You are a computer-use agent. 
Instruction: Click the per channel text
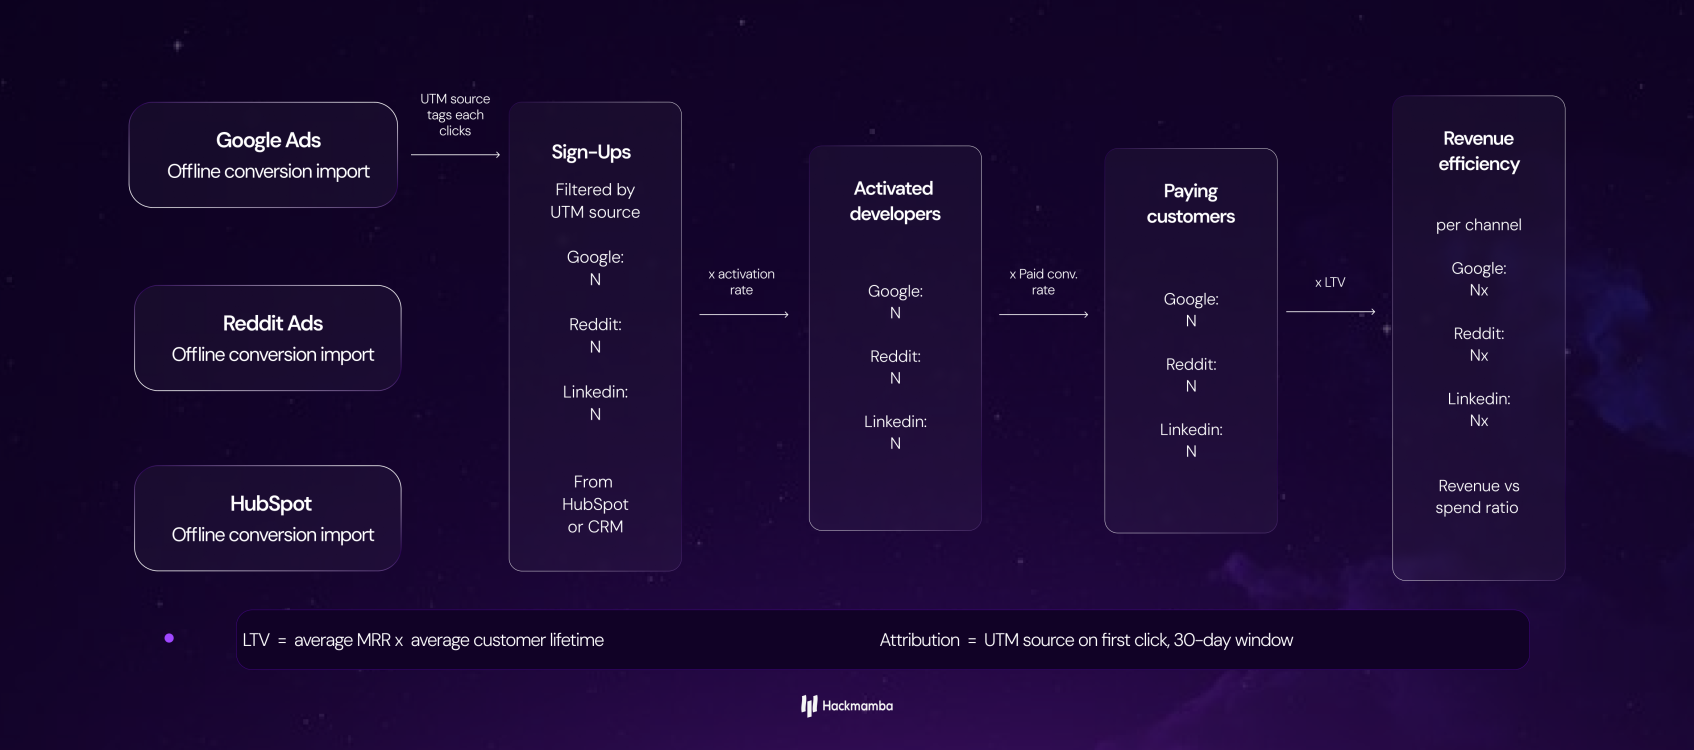coord(1478,225)
